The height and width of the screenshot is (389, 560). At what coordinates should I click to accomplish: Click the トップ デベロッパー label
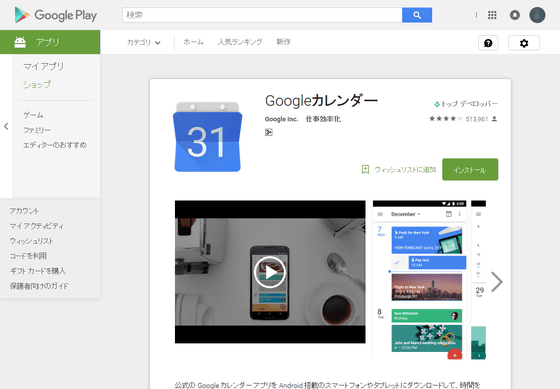coord(469,104)
